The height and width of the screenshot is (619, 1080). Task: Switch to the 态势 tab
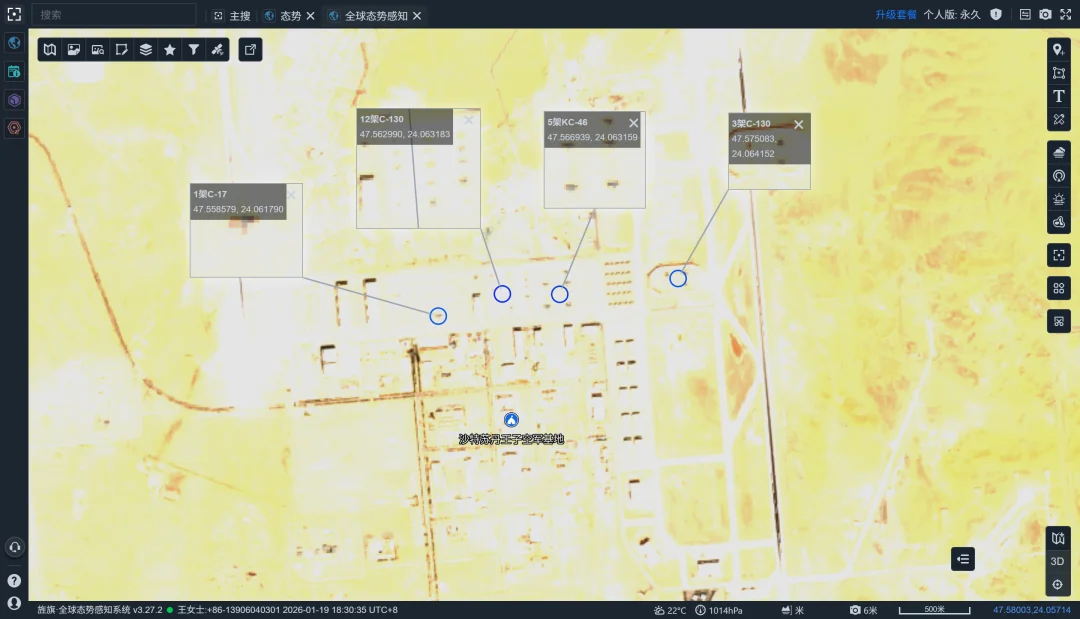(289, 16)
